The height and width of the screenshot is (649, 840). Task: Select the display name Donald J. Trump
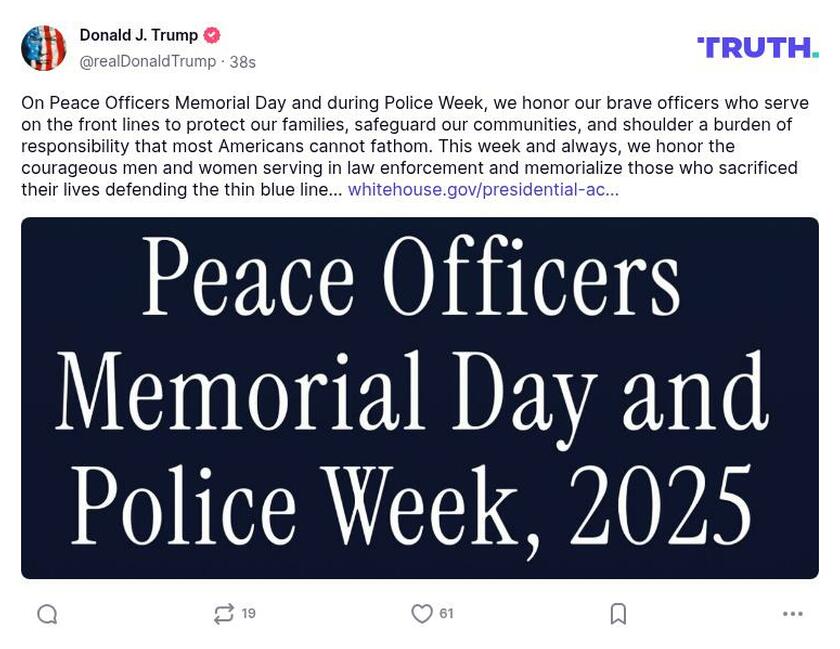tap(136, 33)
